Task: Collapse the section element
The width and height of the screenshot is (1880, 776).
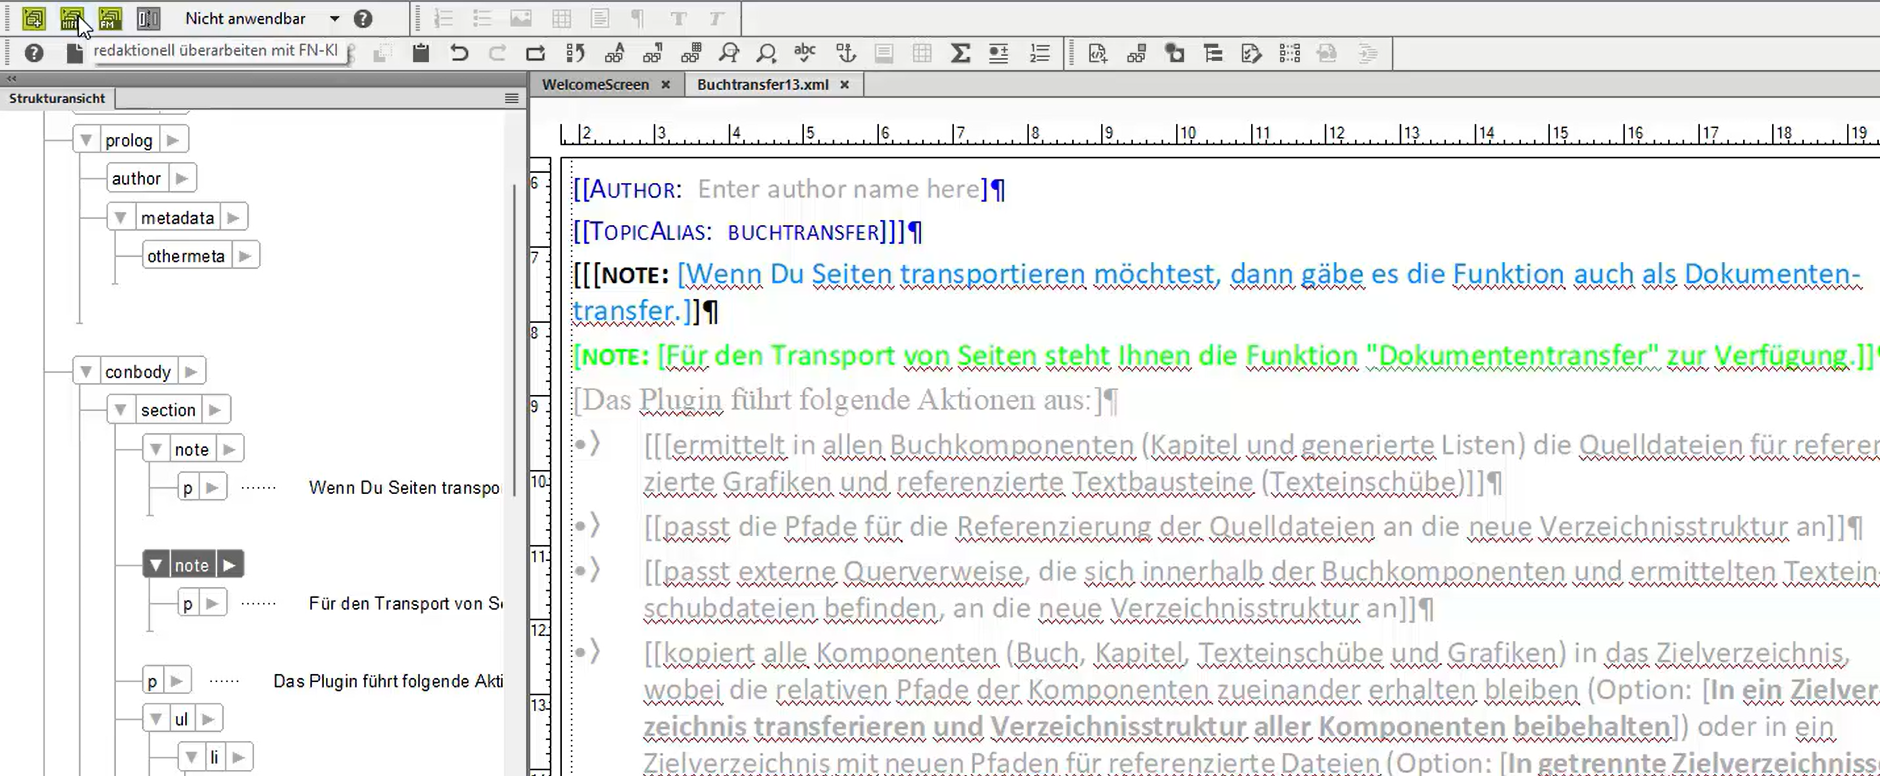Action: coord(121,410)
